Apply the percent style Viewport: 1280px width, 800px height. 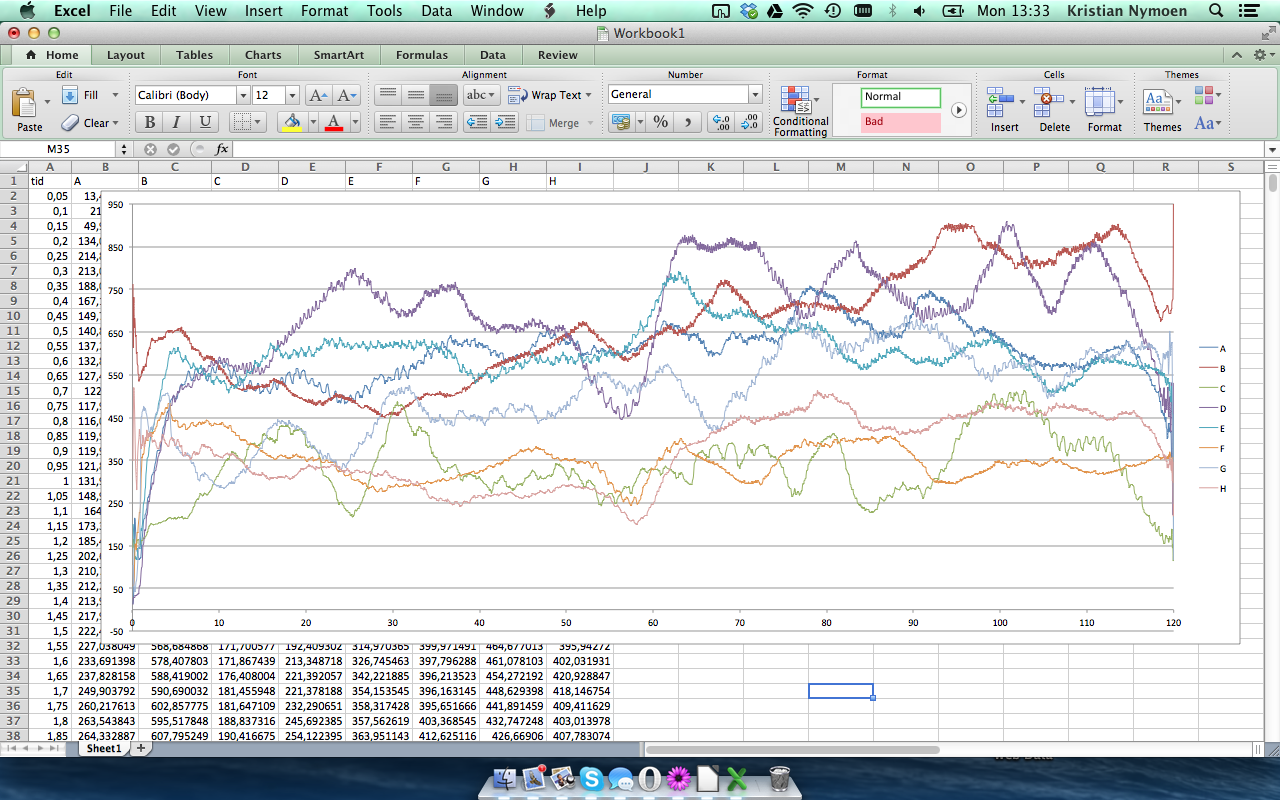tap(660, 122)
